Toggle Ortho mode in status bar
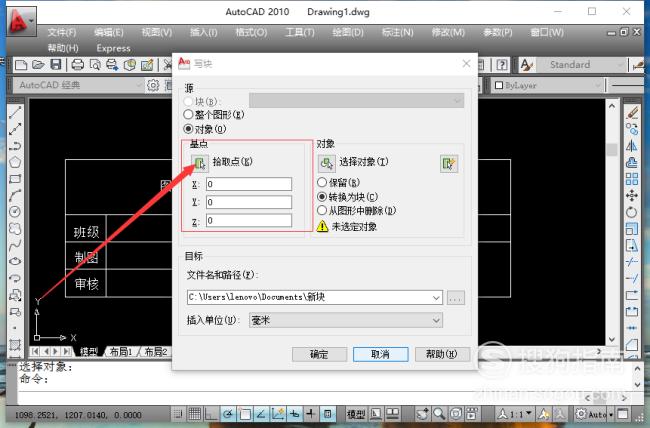 tap(211, 413)
